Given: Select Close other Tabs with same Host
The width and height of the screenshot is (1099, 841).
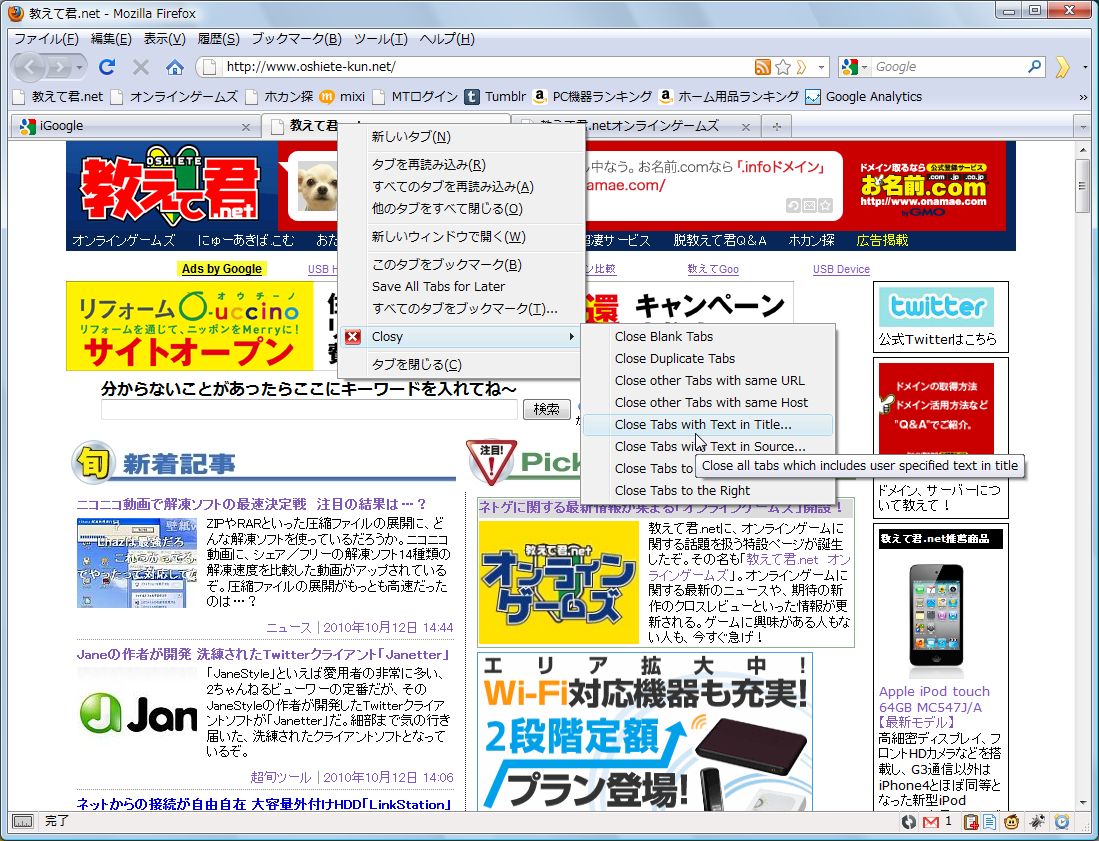Looking at the screenshot, I should pyautogui.click(x=708, y=403).
